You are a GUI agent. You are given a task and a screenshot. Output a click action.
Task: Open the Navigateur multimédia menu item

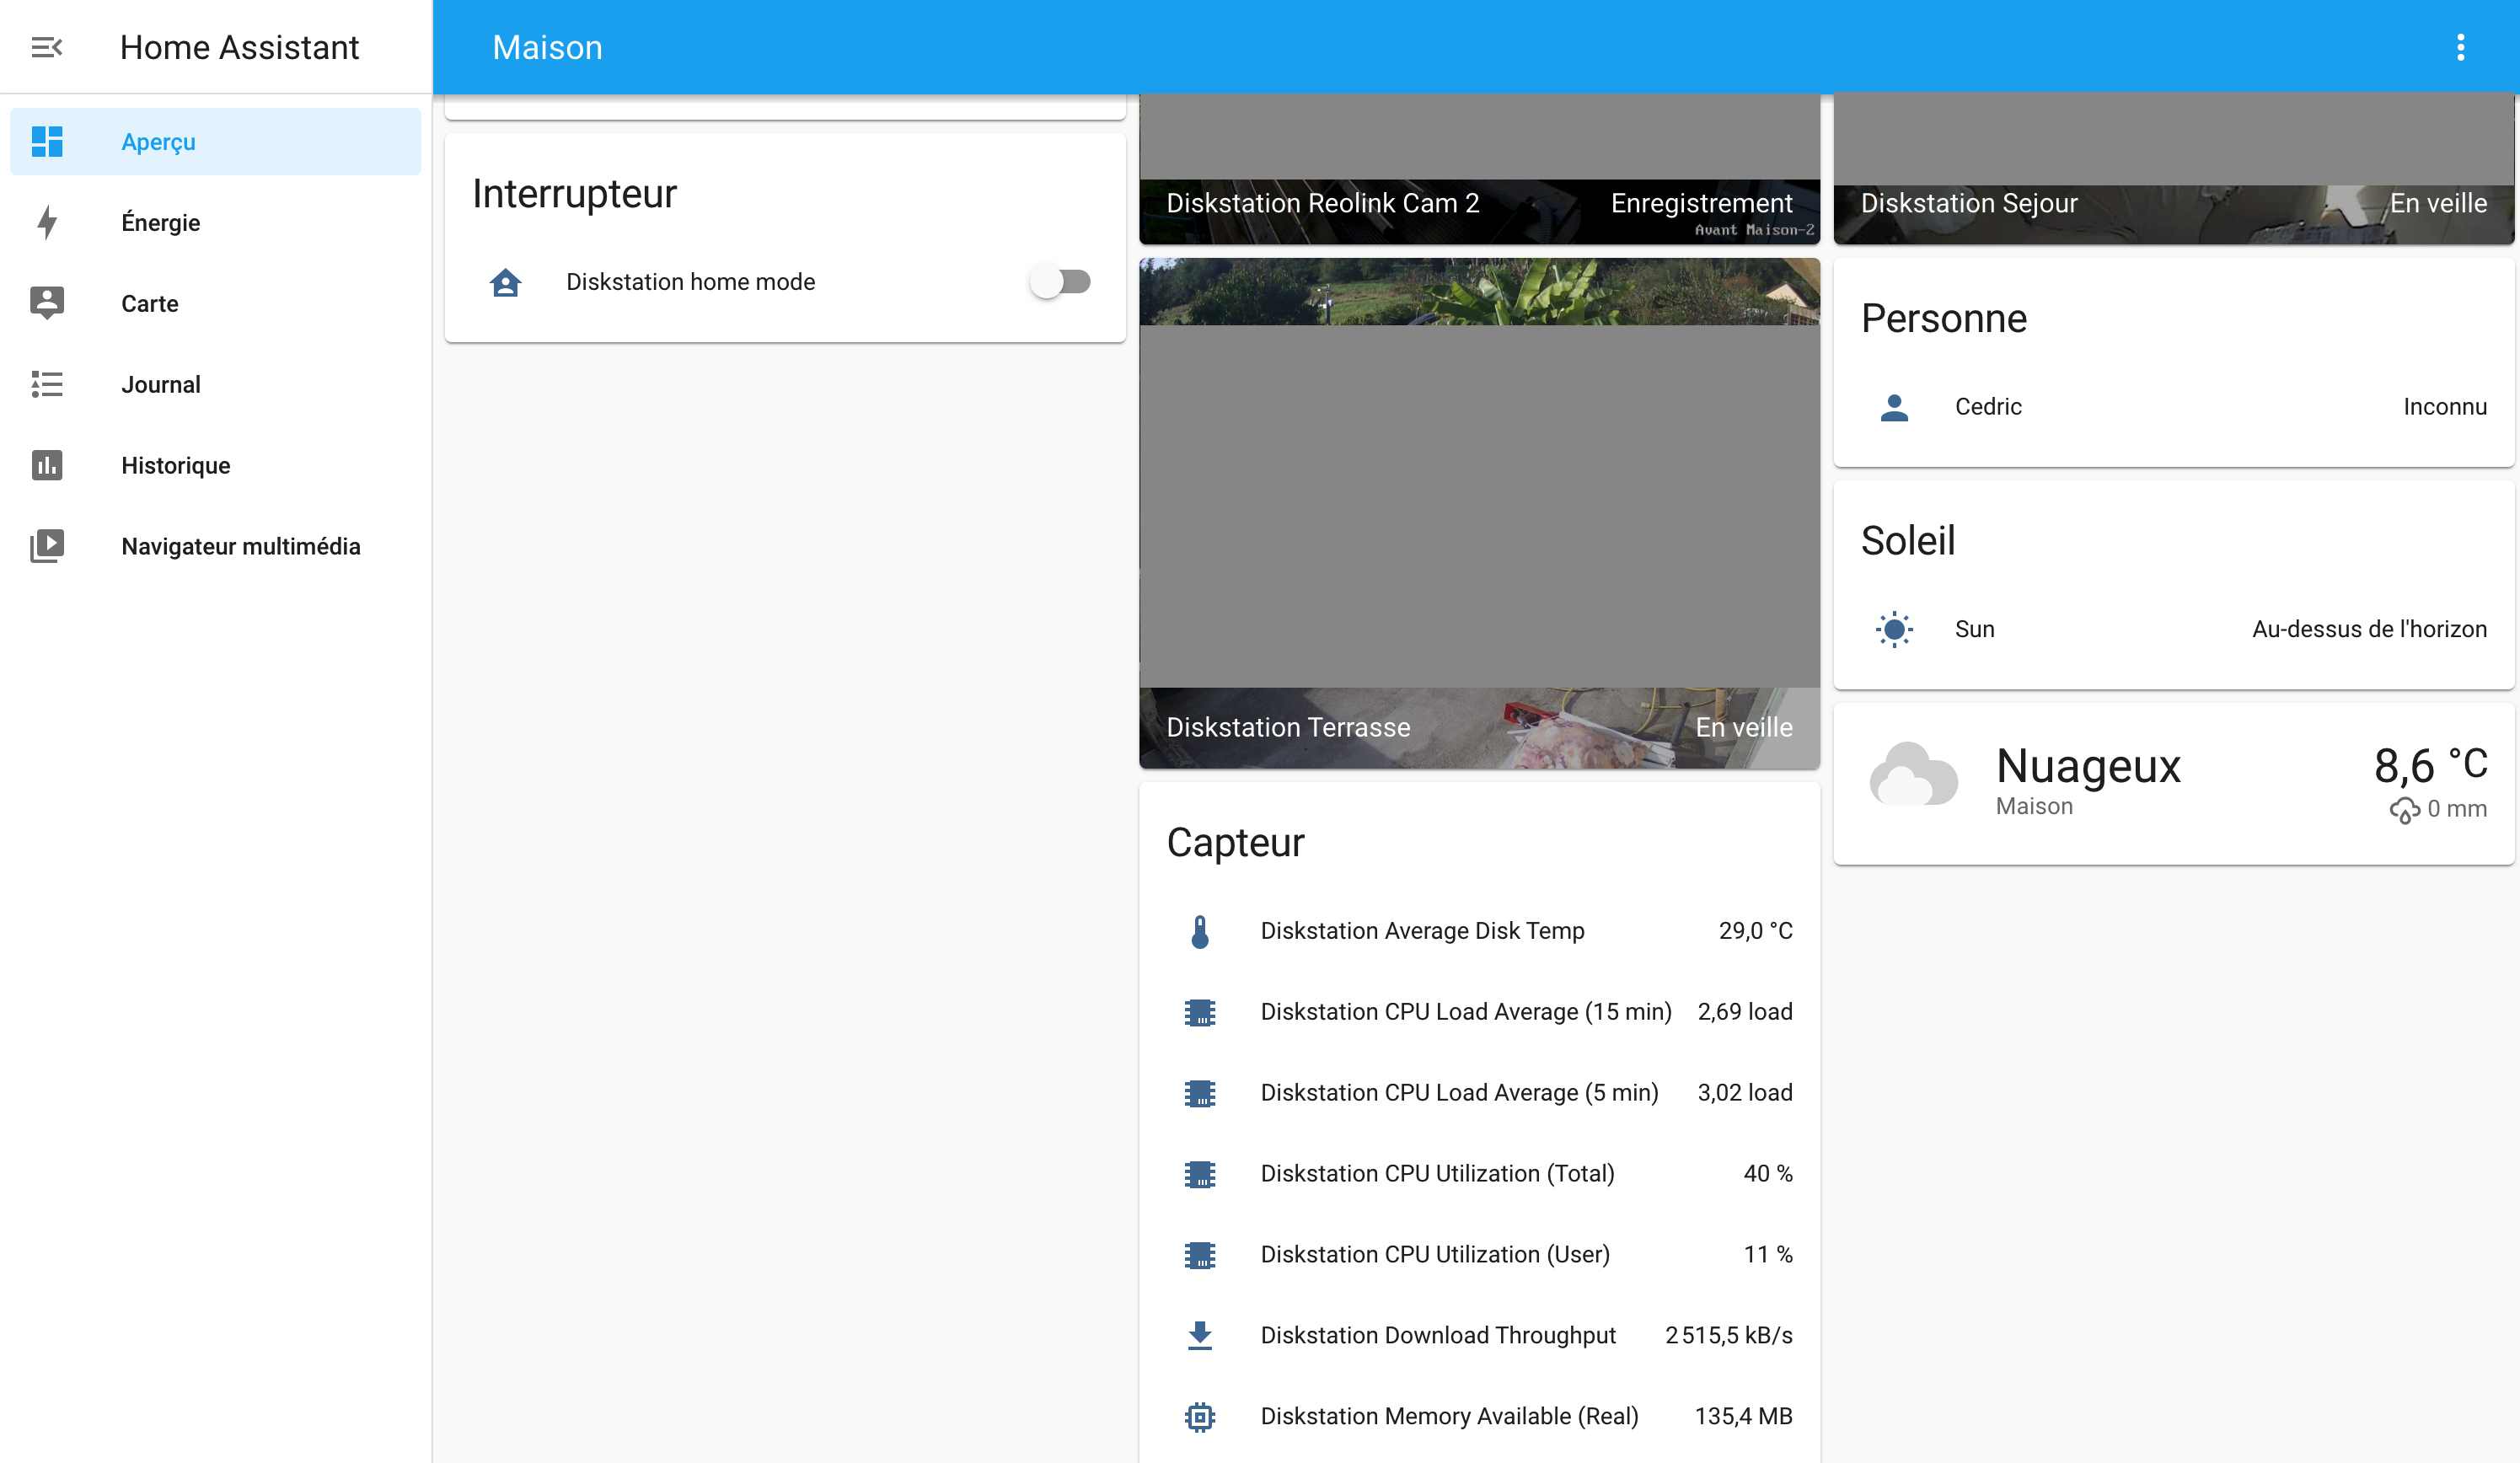click(215, 546)
